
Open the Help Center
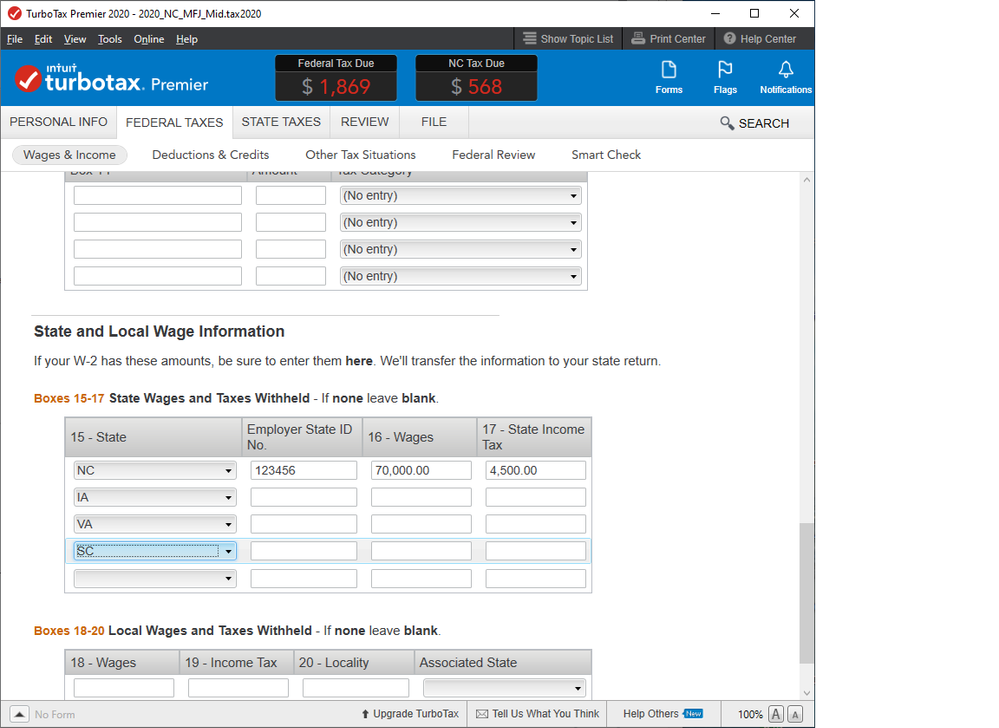(759, 39)
